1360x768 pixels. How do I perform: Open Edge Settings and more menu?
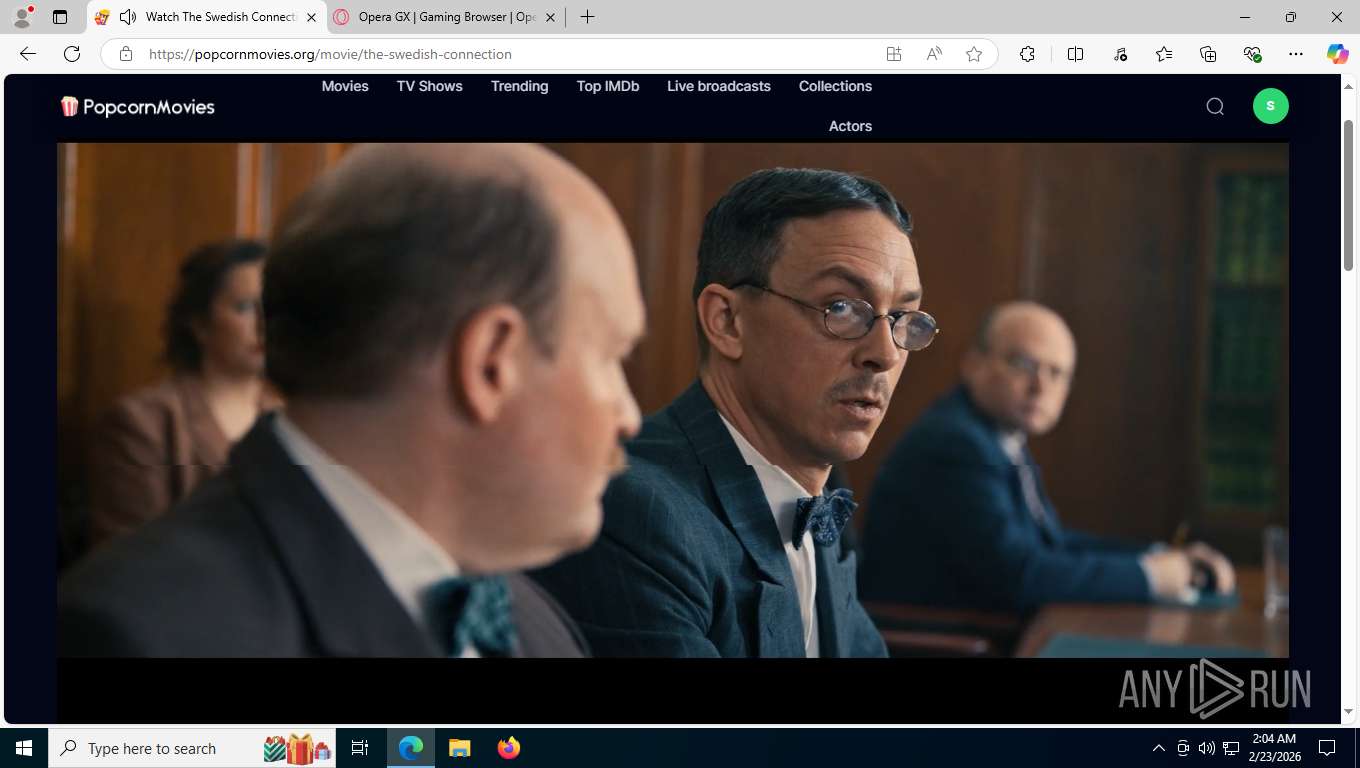pos(1296,54)
